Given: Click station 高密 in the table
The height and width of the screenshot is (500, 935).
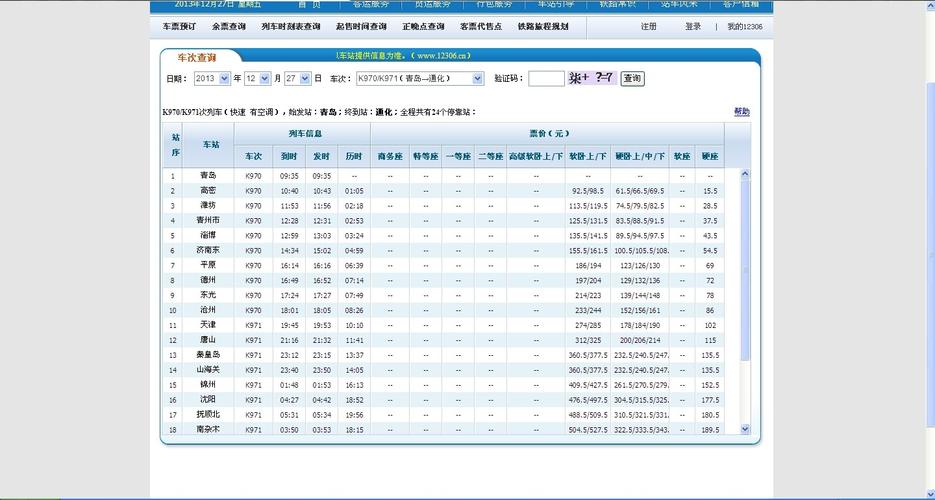Looking at the screenshot, I should point(208,191).
